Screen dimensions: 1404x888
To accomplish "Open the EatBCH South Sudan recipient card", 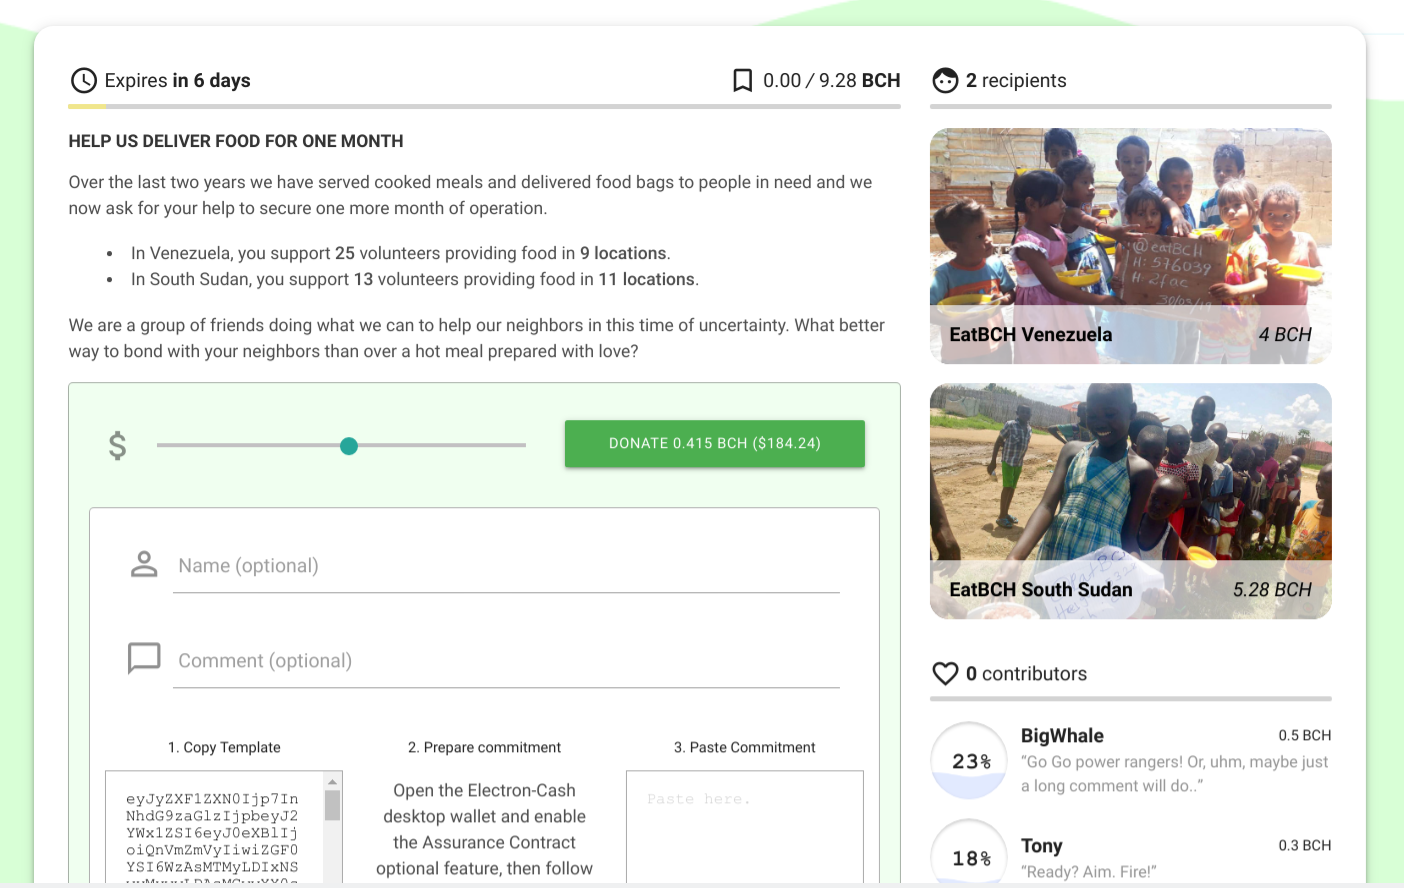I will point(1131,501).
